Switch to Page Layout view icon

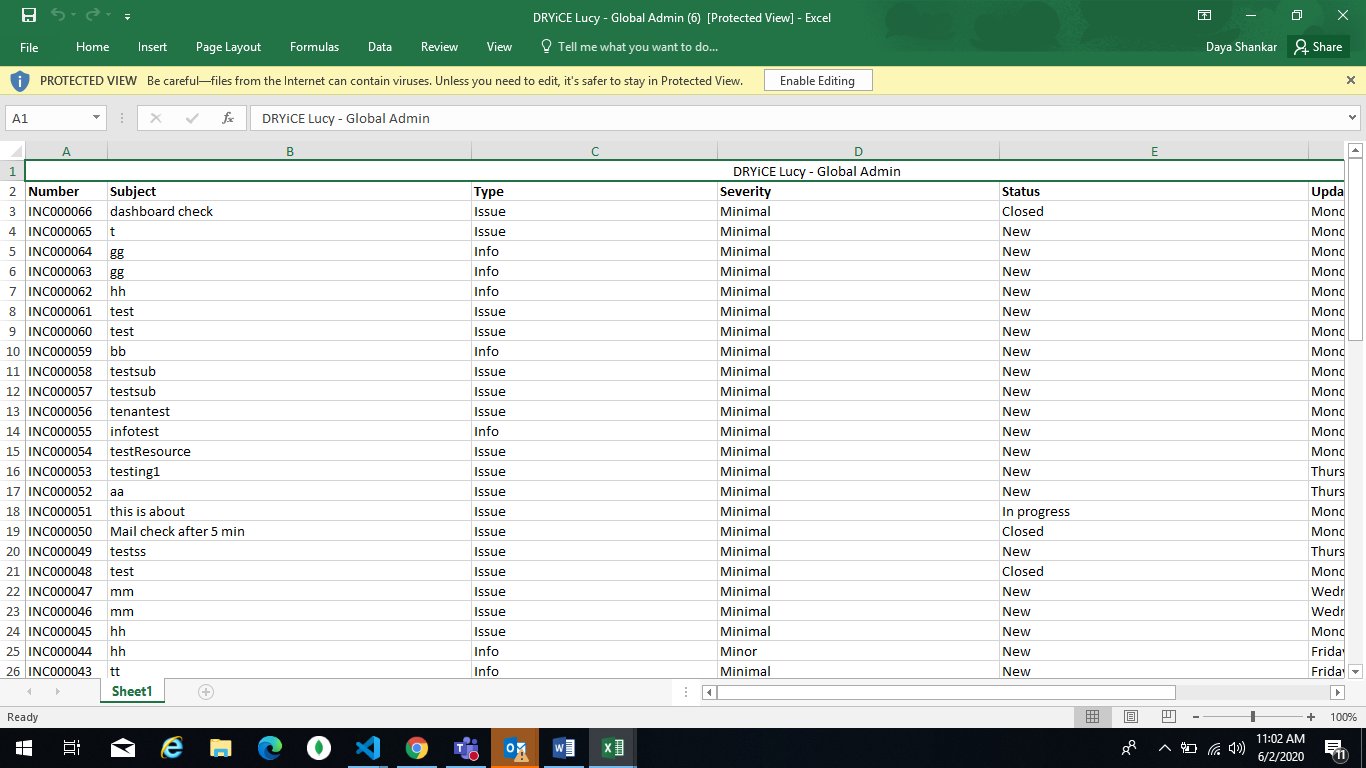1131,717
